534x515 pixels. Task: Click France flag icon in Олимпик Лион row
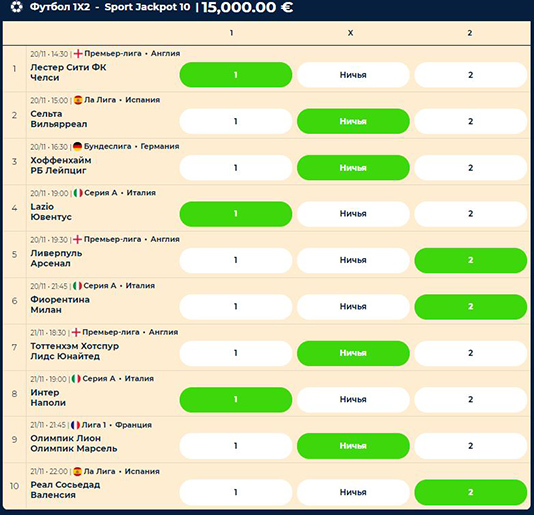pos(75,425)
